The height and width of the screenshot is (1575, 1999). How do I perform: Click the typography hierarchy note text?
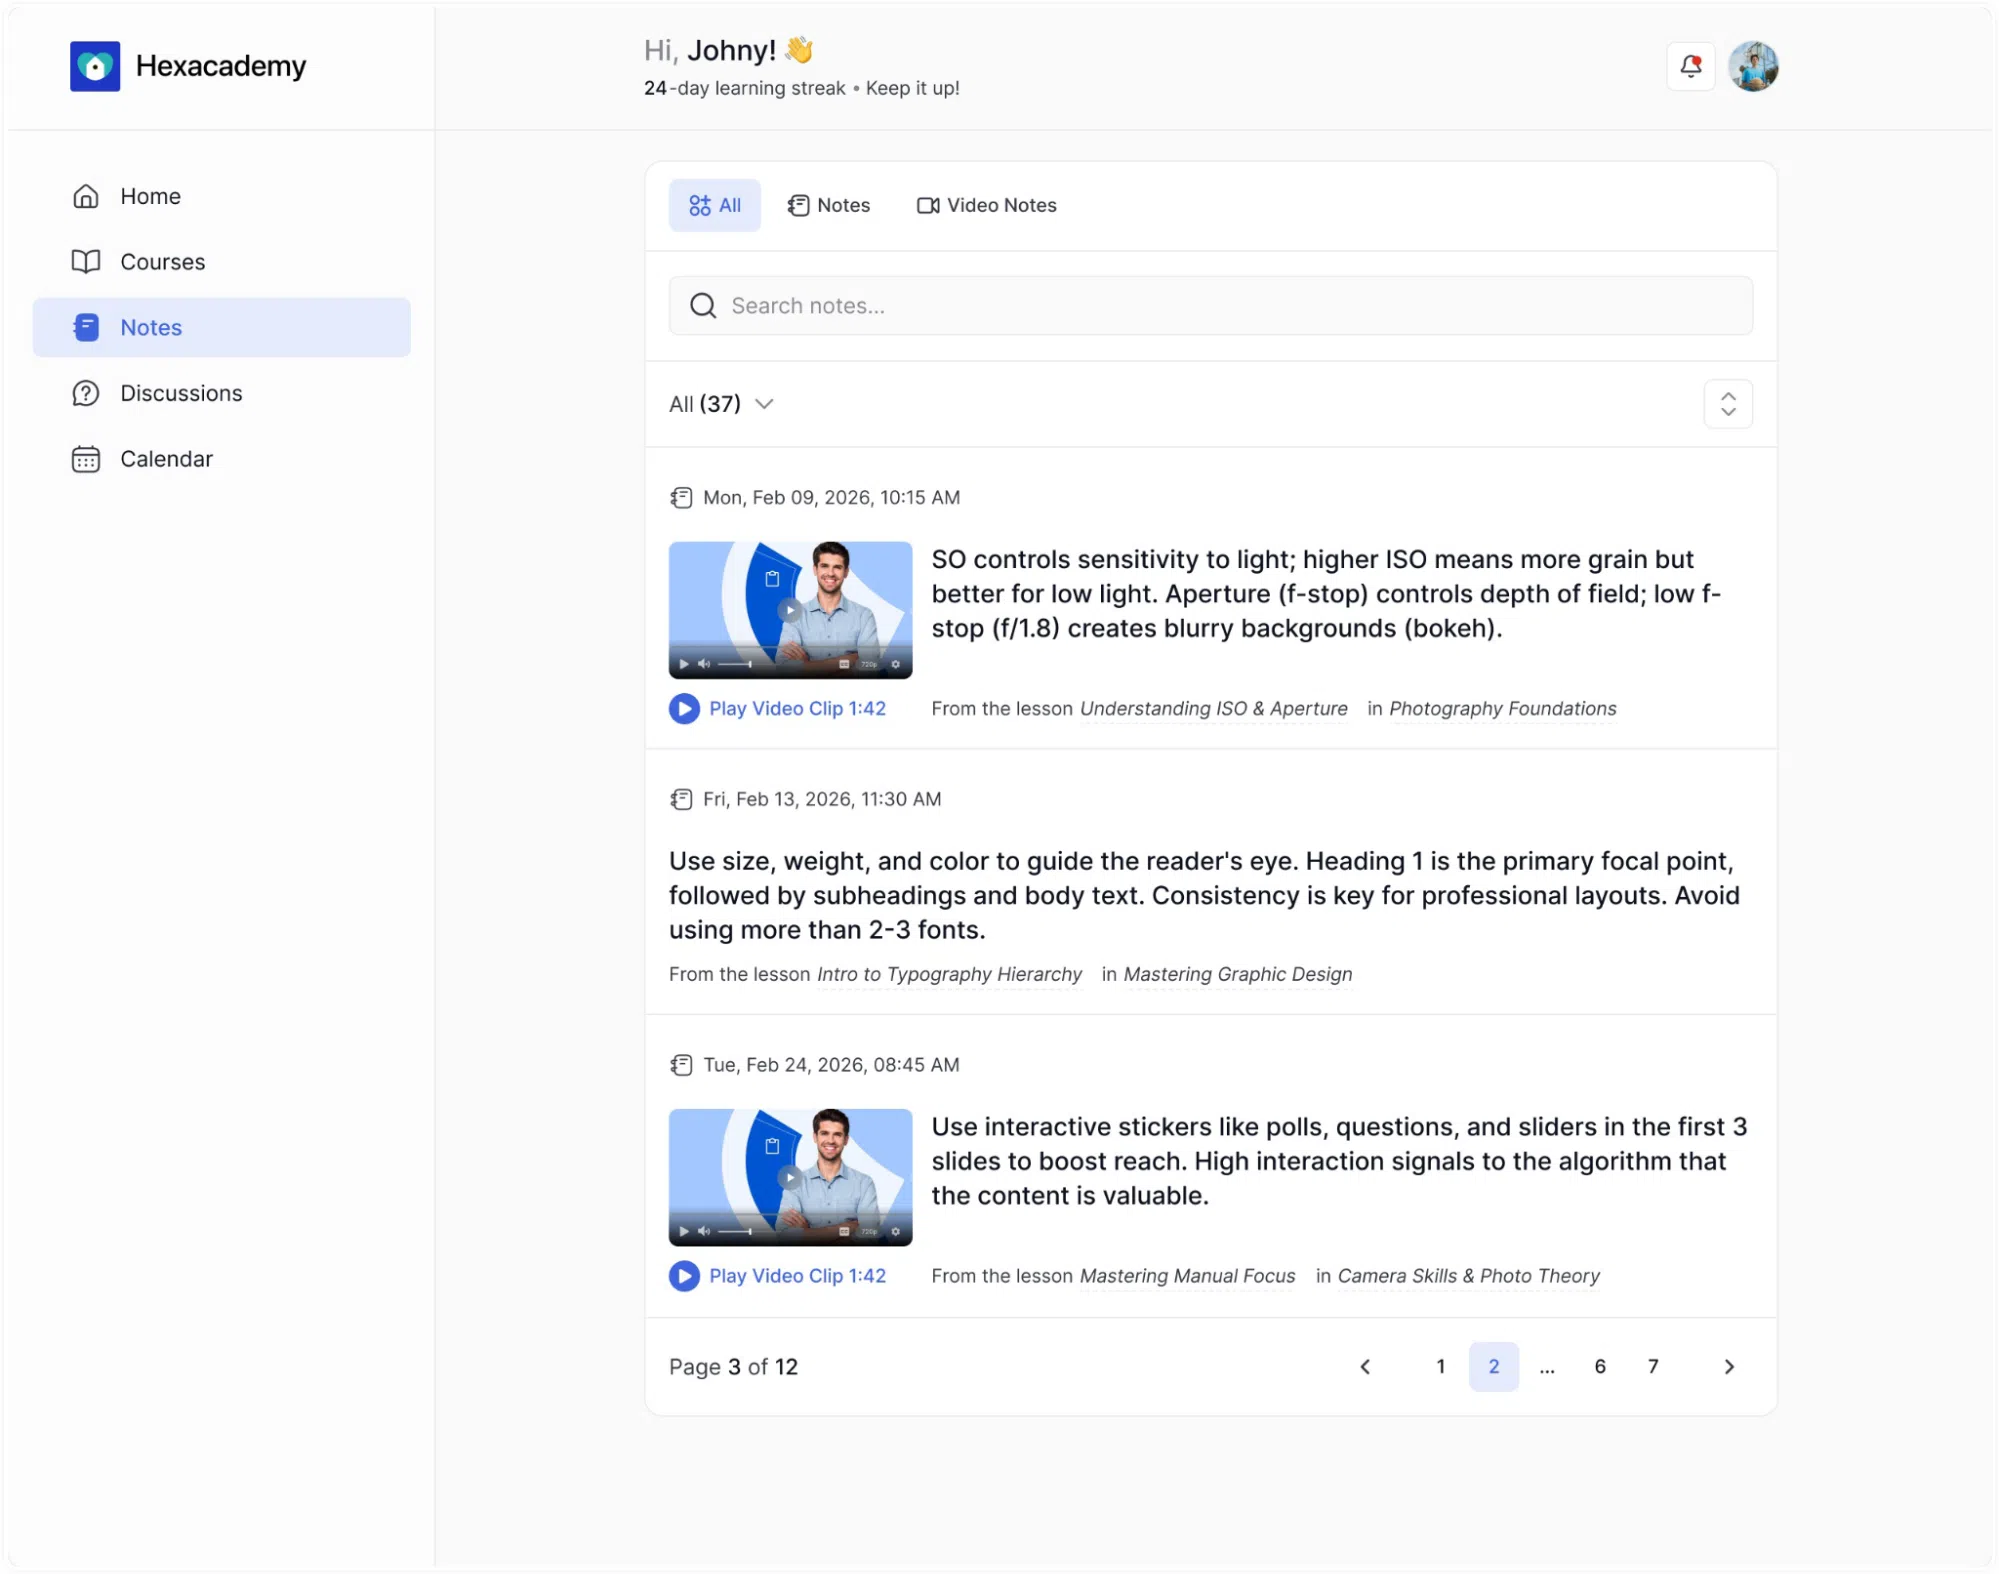1205,896
